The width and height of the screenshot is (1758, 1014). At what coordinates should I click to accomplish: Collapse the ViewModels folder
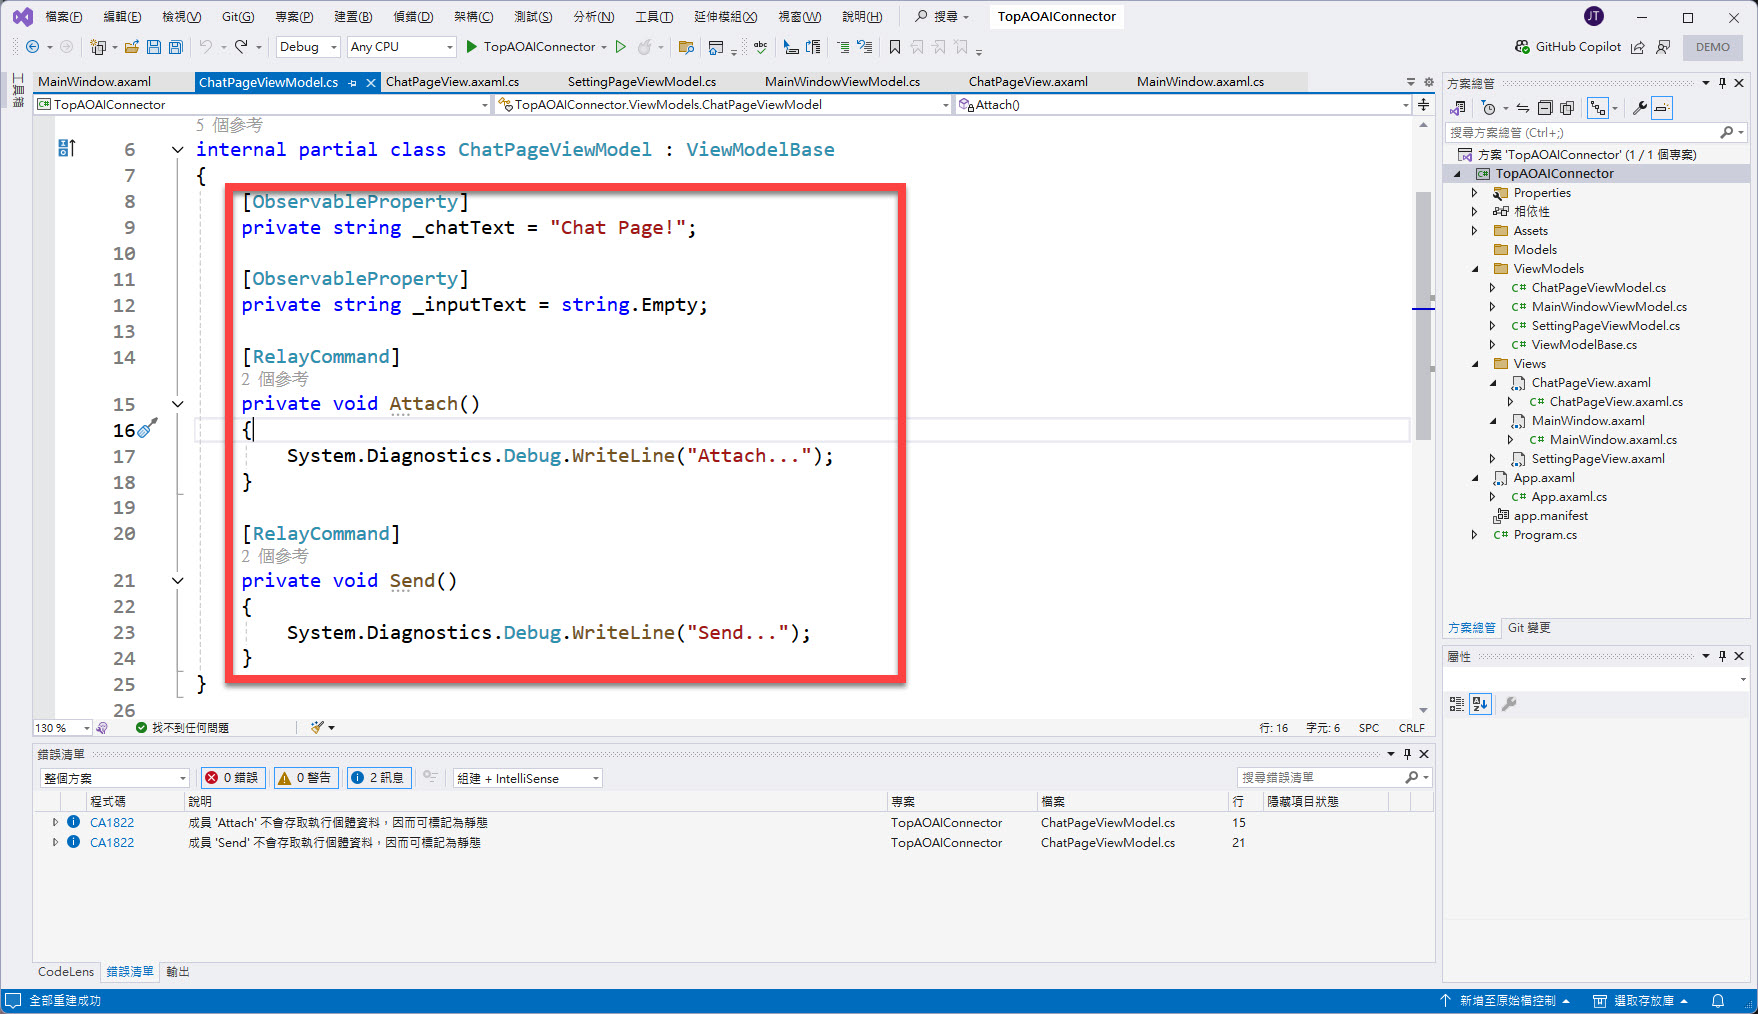[x=1475, y=269]
